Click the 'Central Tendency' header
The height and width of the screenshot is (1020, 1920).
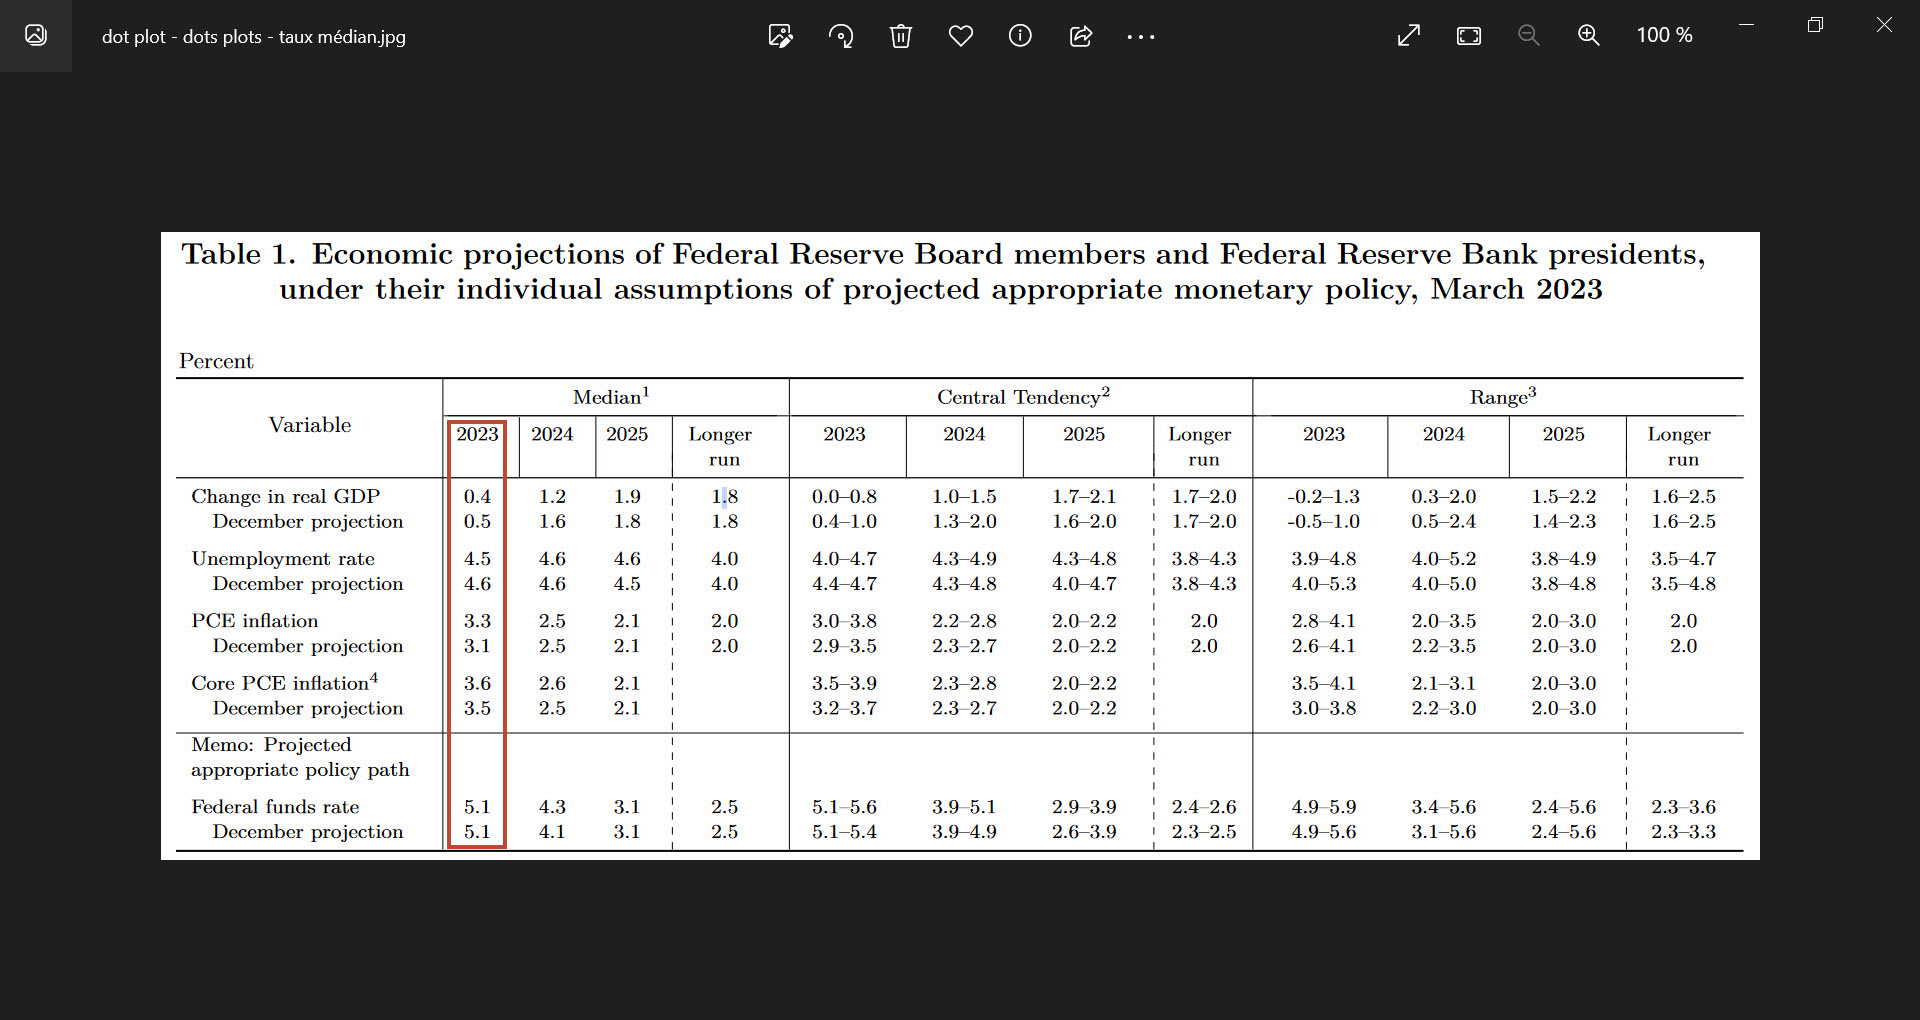point(1023,397)
